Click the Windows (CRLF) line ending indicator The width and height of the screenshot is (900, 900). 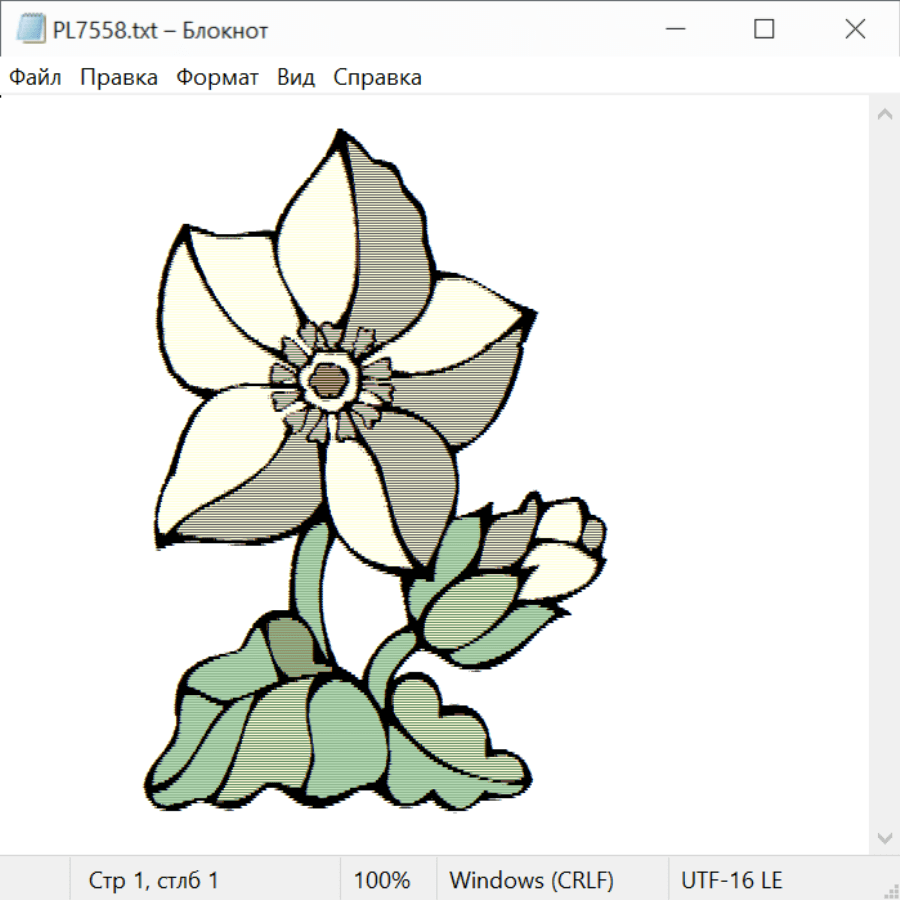[x=531, y=880]
